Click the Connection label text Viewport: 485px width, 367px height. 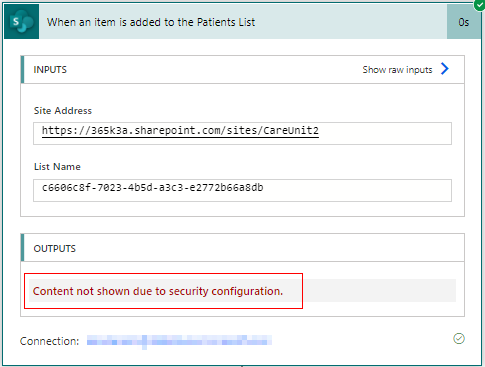(50, 341)
